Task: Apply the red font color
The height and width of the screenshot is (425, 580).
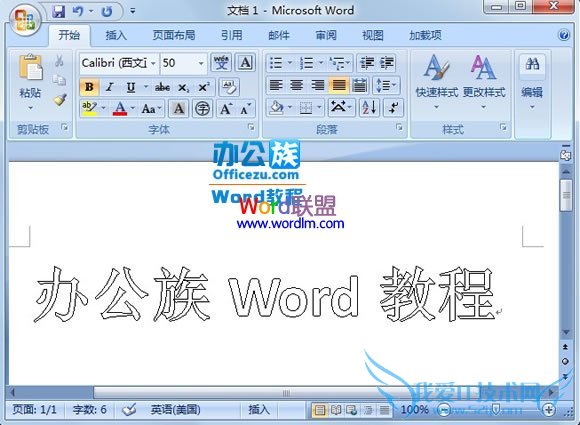Action: click(120, 109)
